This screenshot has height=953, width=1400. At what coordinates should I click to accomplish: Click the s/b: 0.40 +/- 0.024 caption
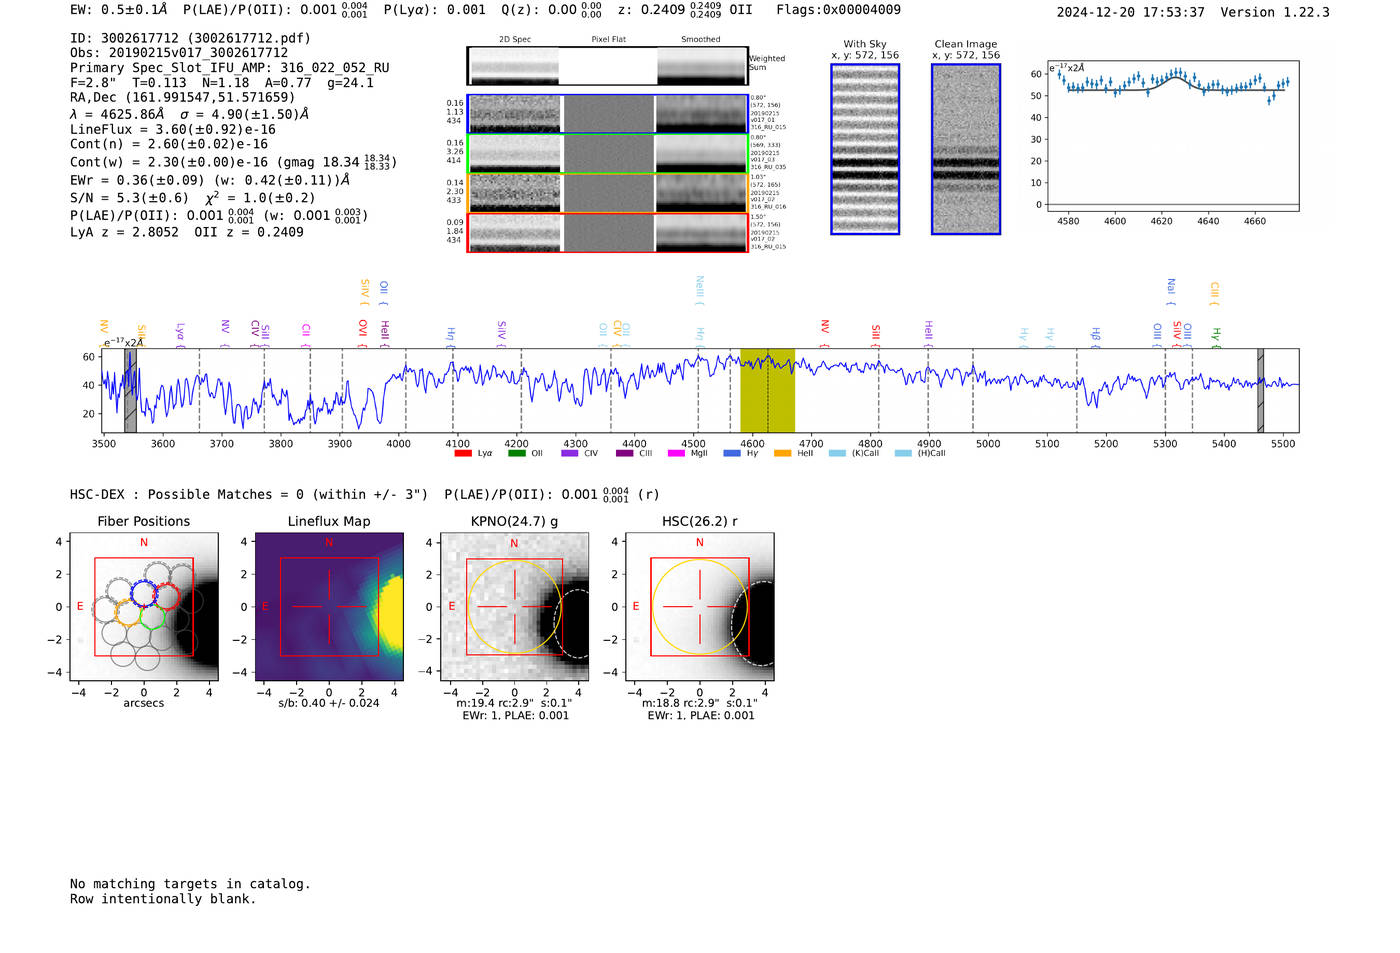(329, 703)
